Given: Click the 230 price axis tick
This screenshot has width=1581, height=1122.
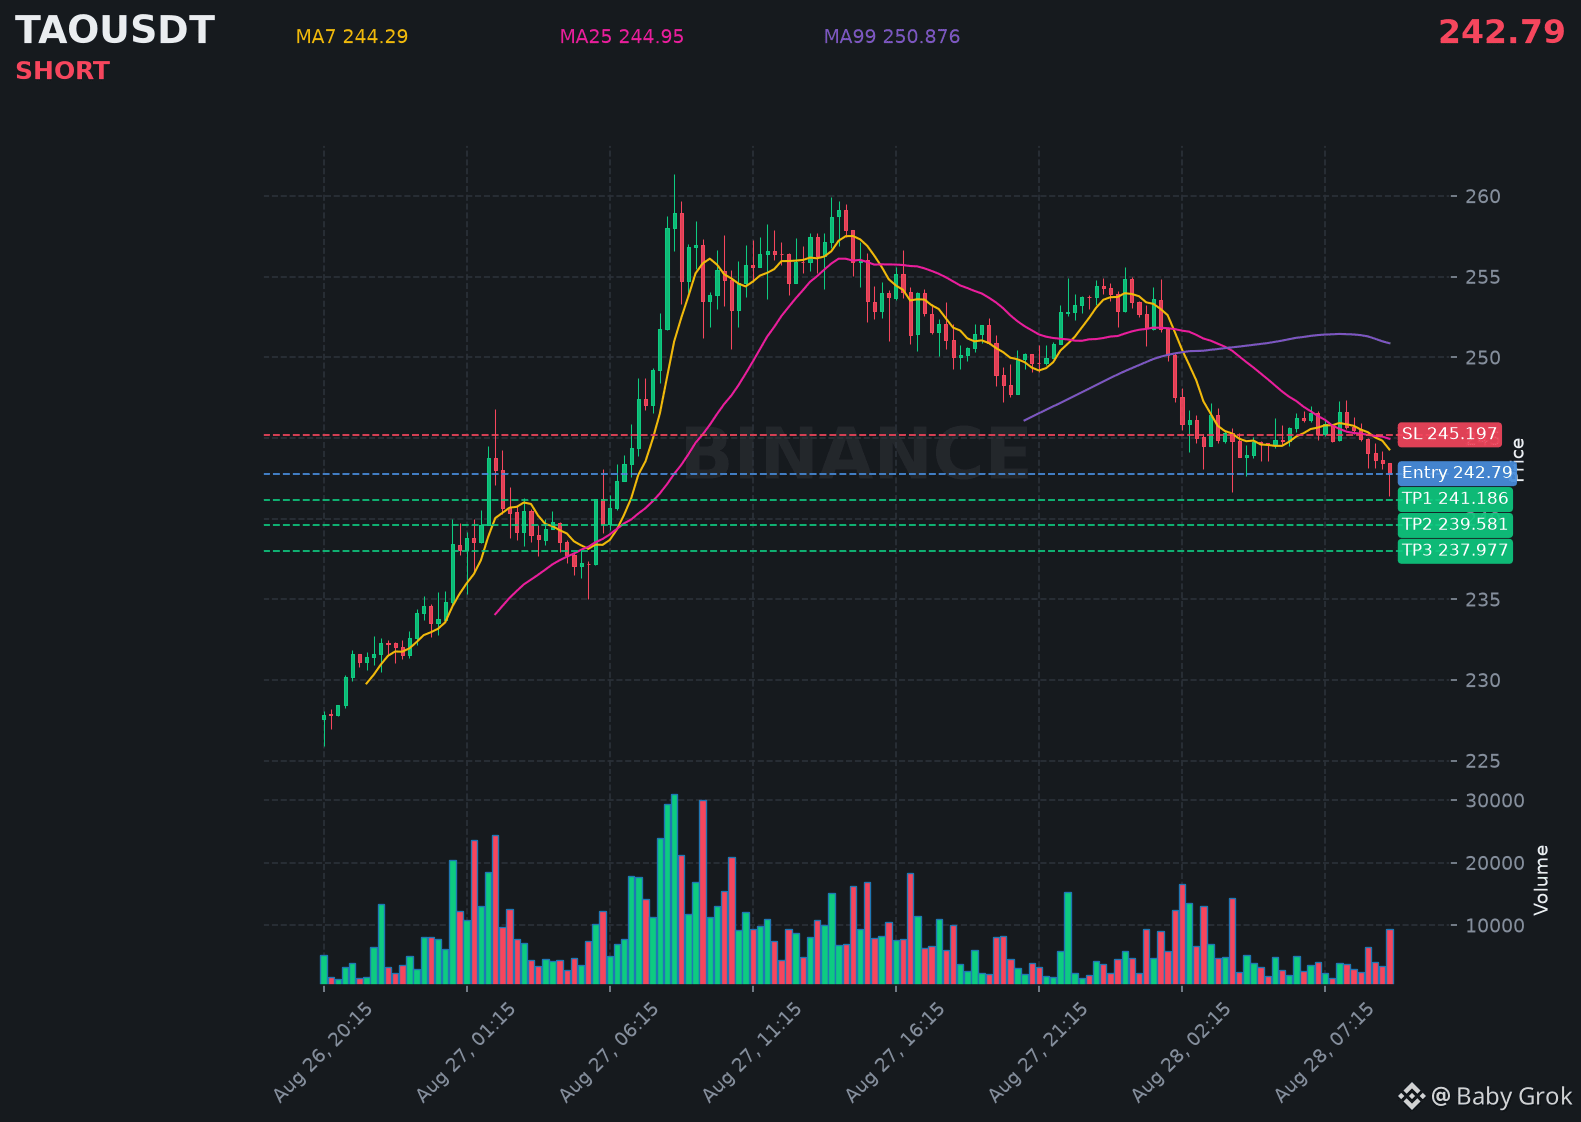Looking at the screenshot, I should click(1483, 681).
